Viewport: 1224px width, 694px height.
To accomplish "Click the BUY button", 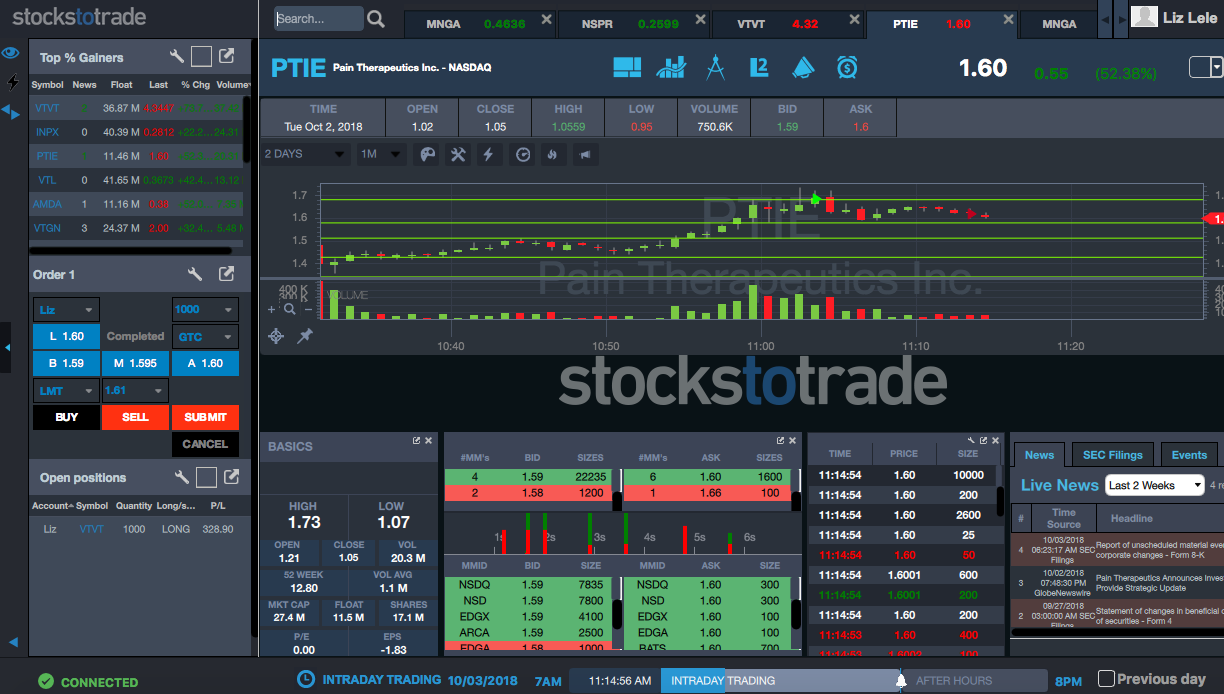I will [x=66, y=417].
